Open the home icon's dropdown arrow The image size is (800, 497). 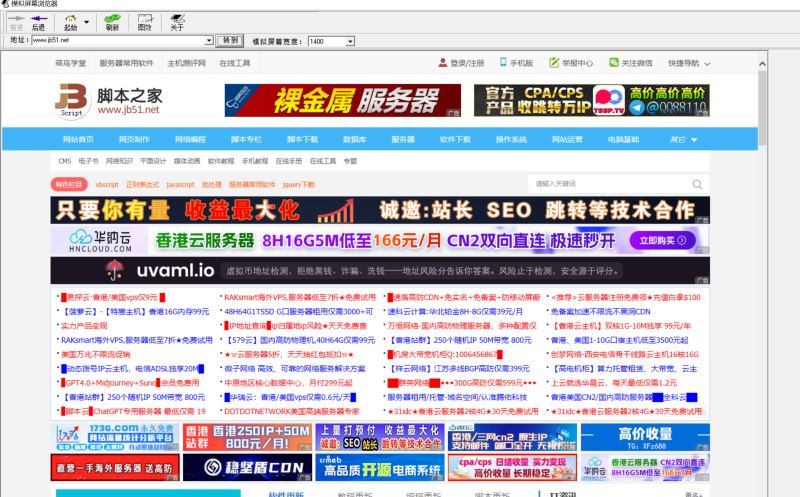(86, 22)
